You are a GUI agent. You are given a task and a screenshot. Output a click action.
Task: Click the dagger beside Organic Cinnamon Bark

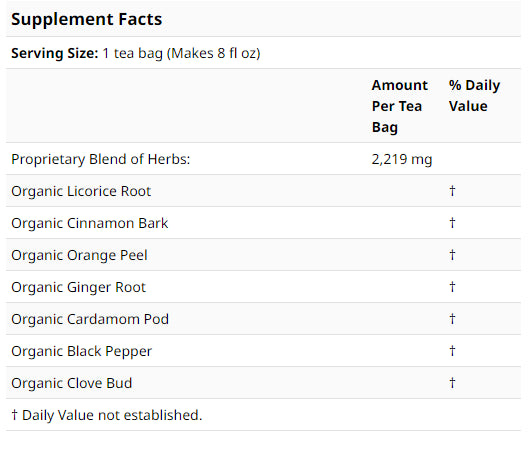click(x=452, y=223)
